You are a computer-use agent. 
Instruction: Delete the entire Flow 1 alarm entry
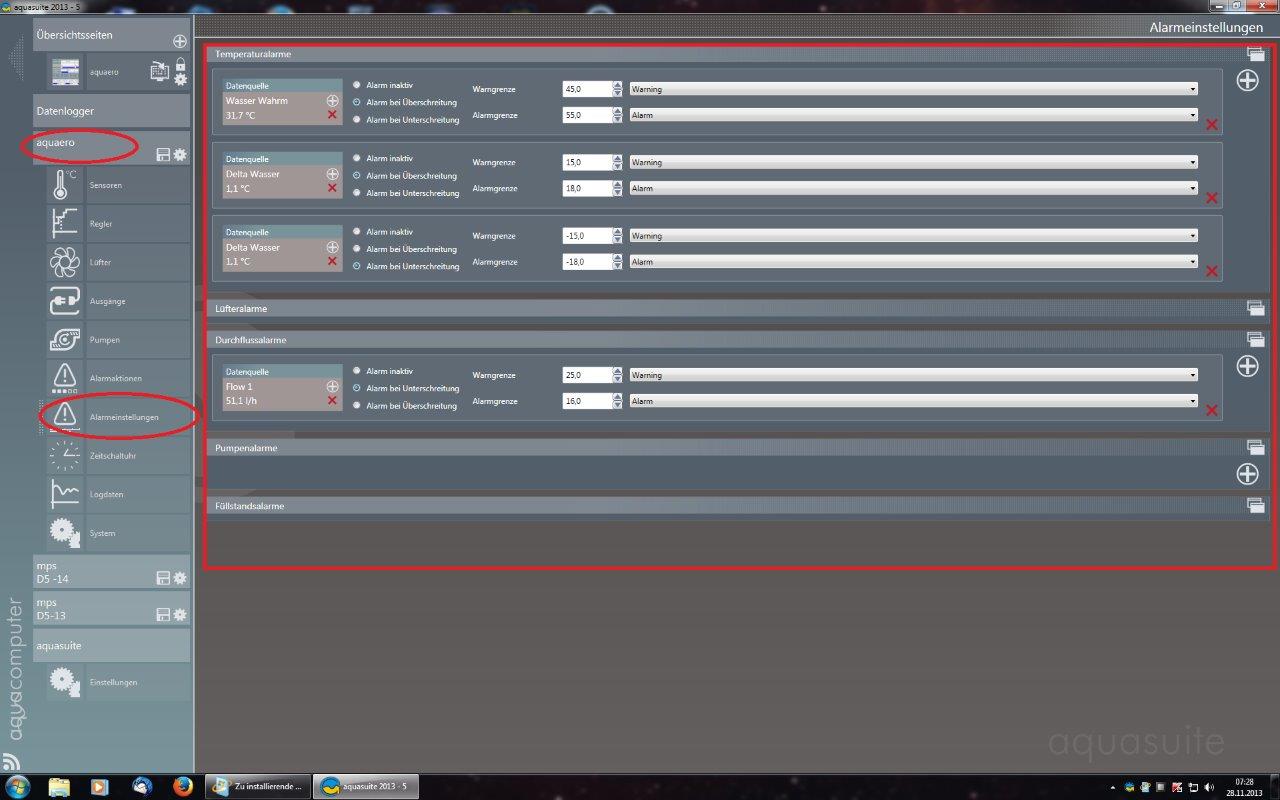point(1212,410)
